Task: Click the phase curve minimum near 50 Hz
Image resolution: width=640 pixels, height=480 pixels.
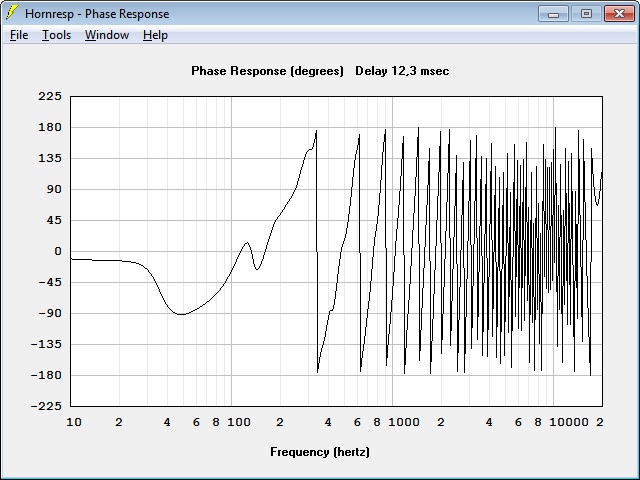Action: tap(181, 314)
